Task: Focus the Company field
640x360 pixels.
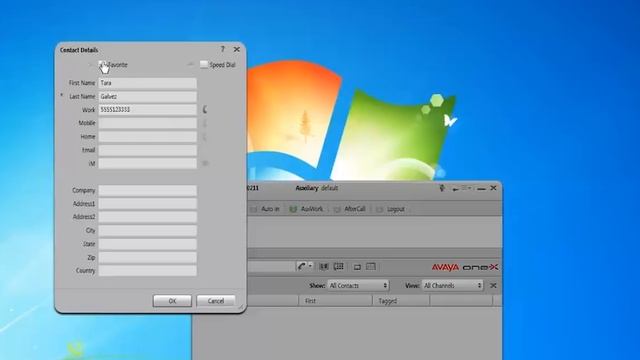Action: pyautogui.click(x=147, y=191)
